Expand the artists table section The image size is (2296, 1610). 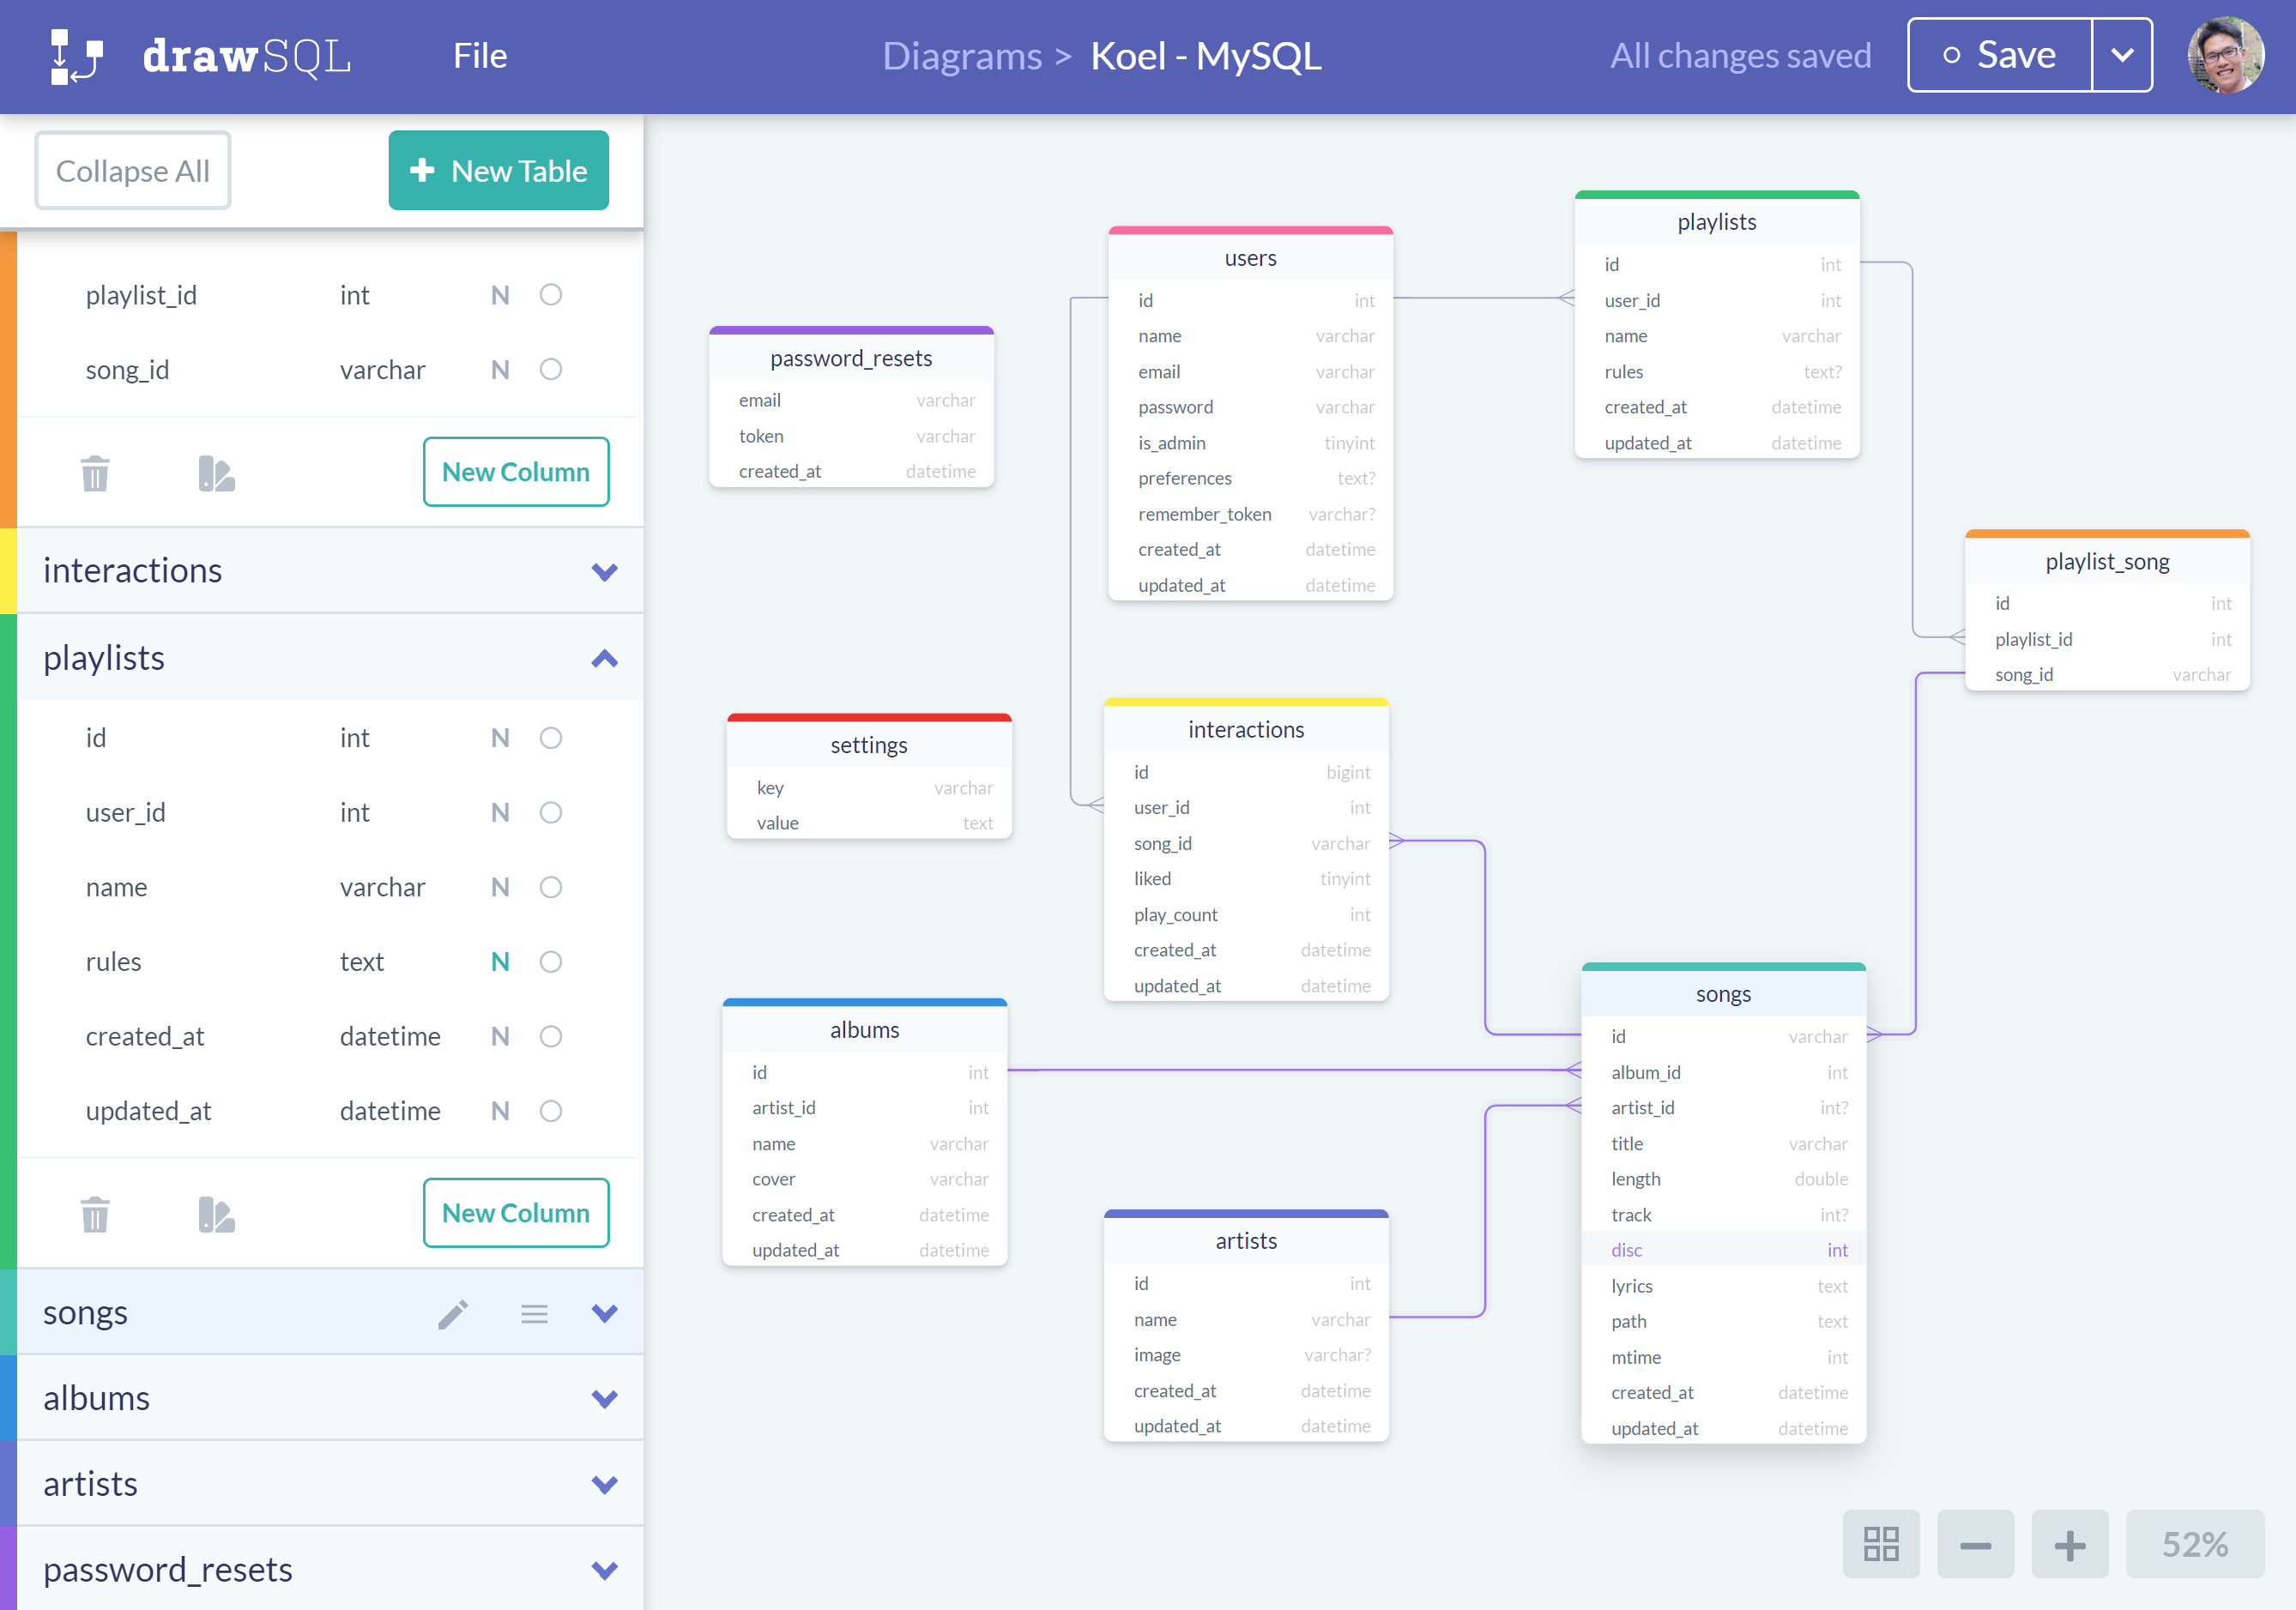click(604, 1485)
